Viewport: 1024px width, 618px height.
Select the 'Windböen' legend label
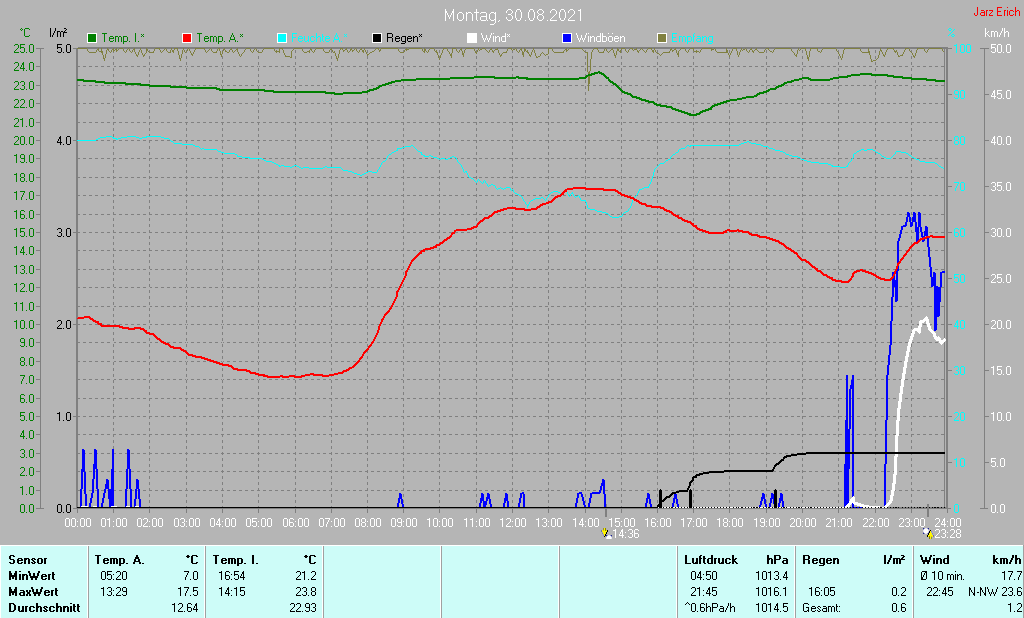pos(600,39)
